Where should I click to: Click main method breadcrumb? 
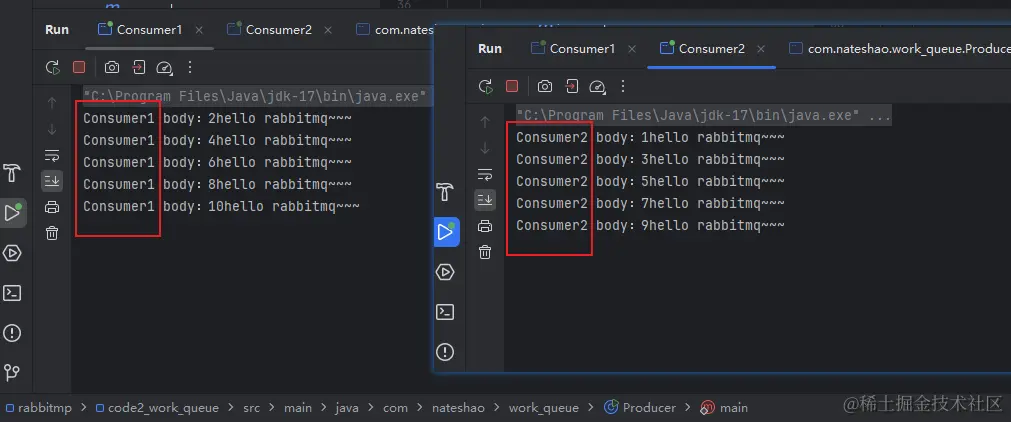725,408
